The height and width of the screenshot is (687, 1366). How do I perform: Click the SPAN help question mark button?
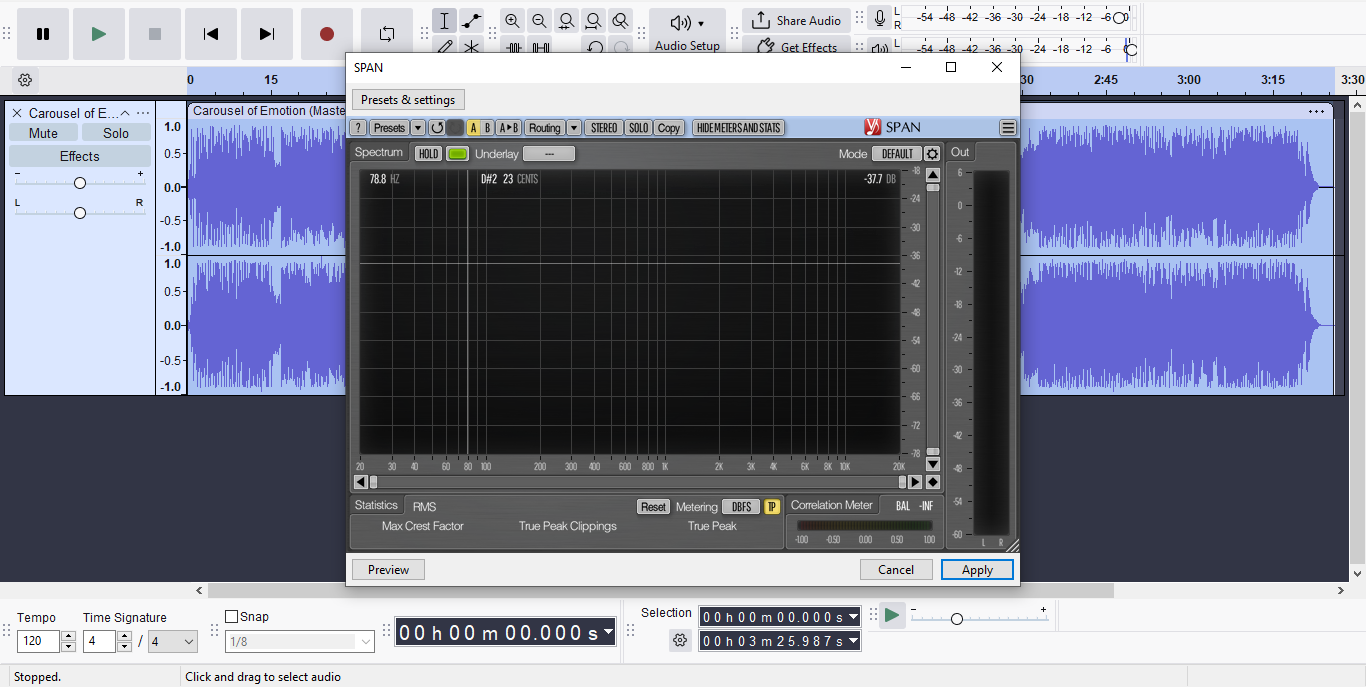point(358,128)
